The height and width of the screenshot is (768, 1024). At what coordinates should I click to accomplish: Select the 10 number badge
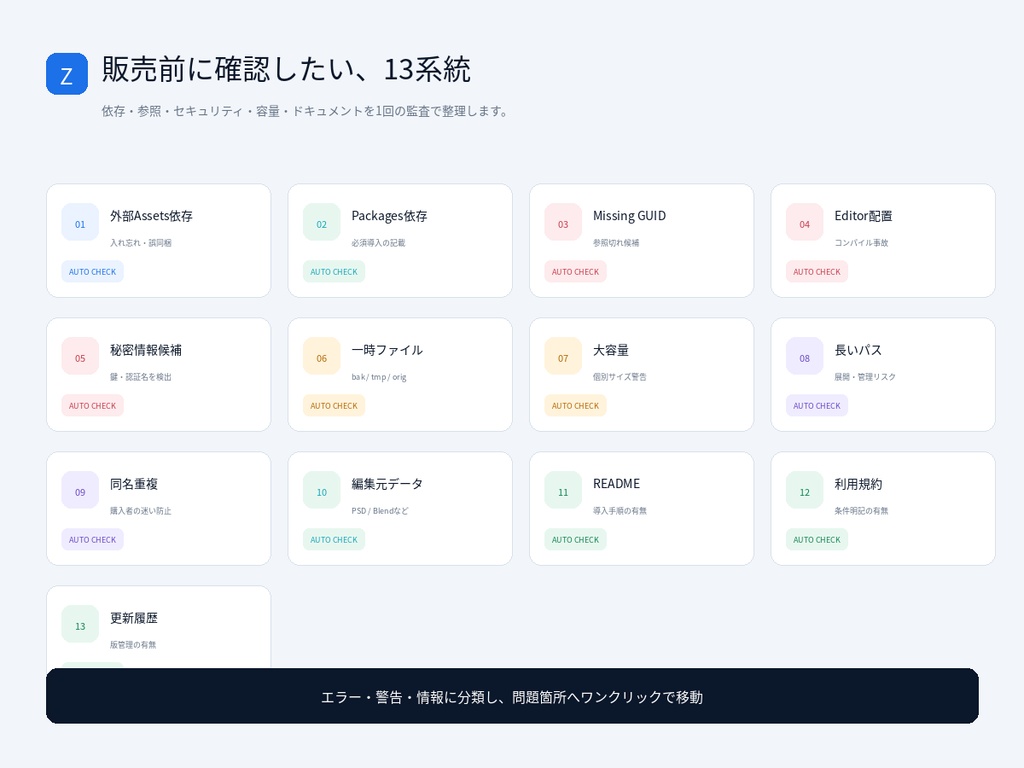321,490
